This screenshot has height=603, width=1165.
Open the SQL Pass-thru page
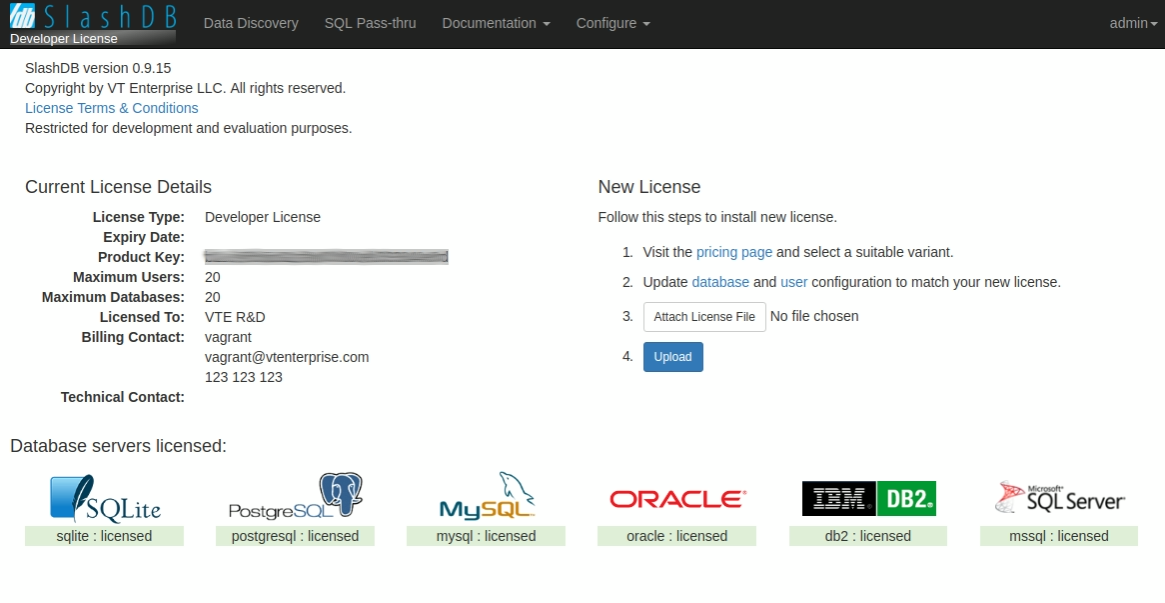point(370,23)
